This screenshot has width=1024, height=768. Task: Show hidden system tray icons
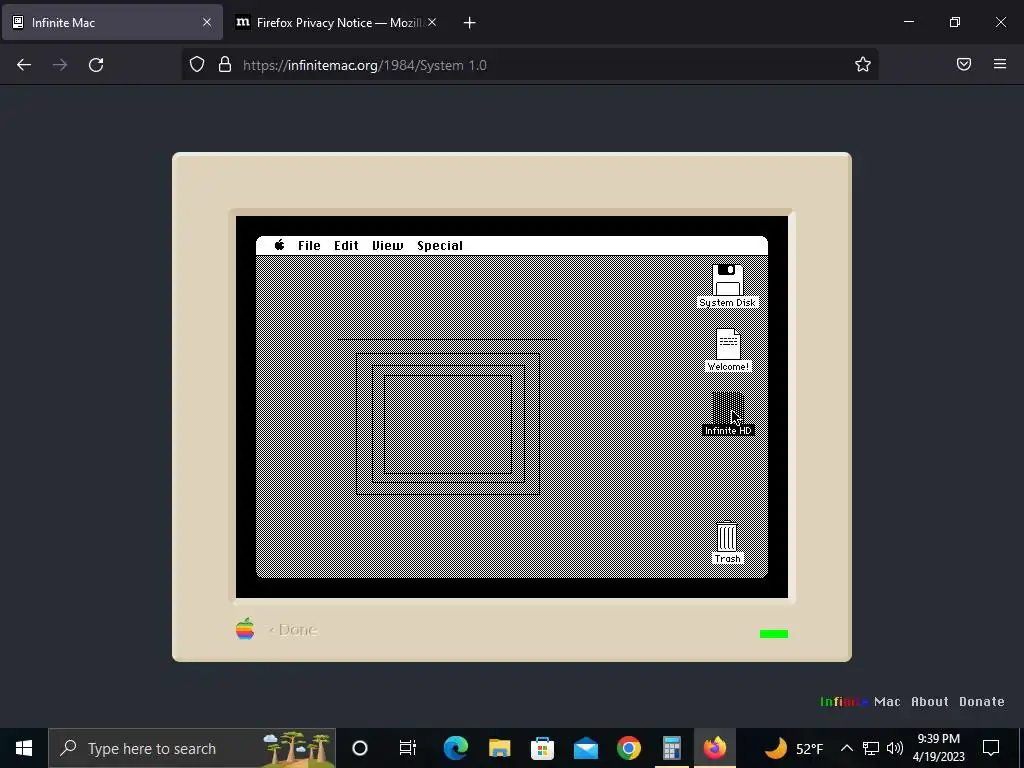[846, 748]
